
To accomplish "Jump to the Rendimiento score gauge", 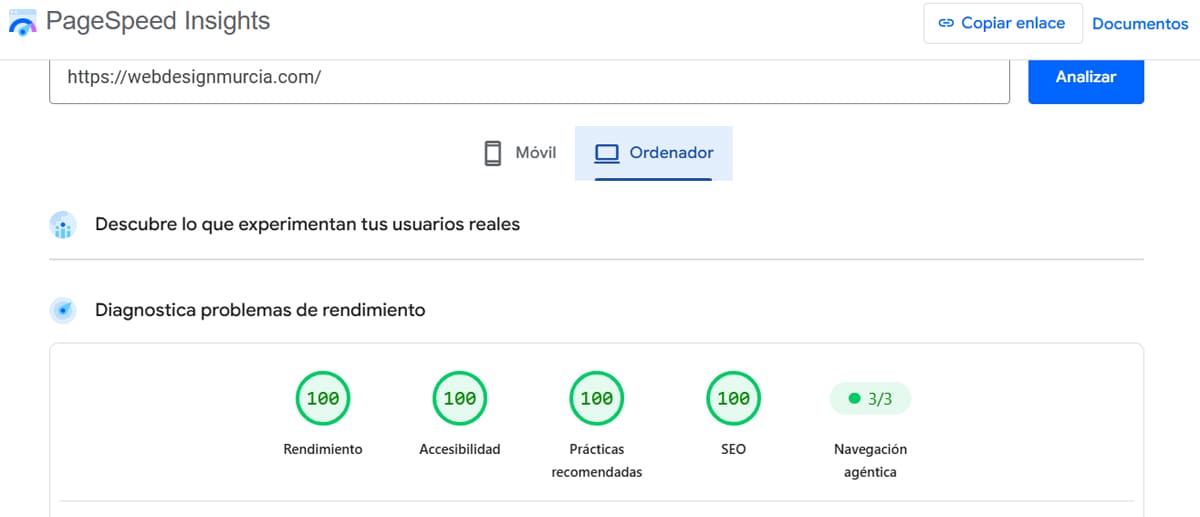I will [x=323, y=398].
